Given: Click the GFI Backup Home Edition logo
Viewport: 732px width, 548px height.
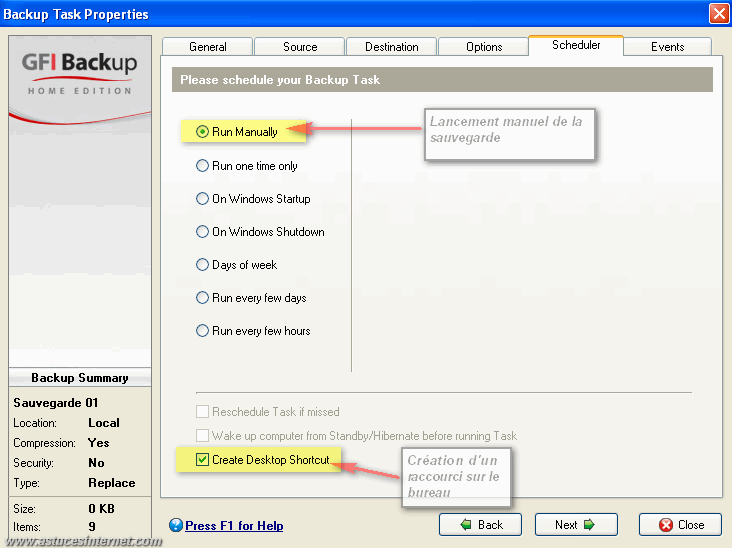Looking at the screenshot, I should click(80, 74).
